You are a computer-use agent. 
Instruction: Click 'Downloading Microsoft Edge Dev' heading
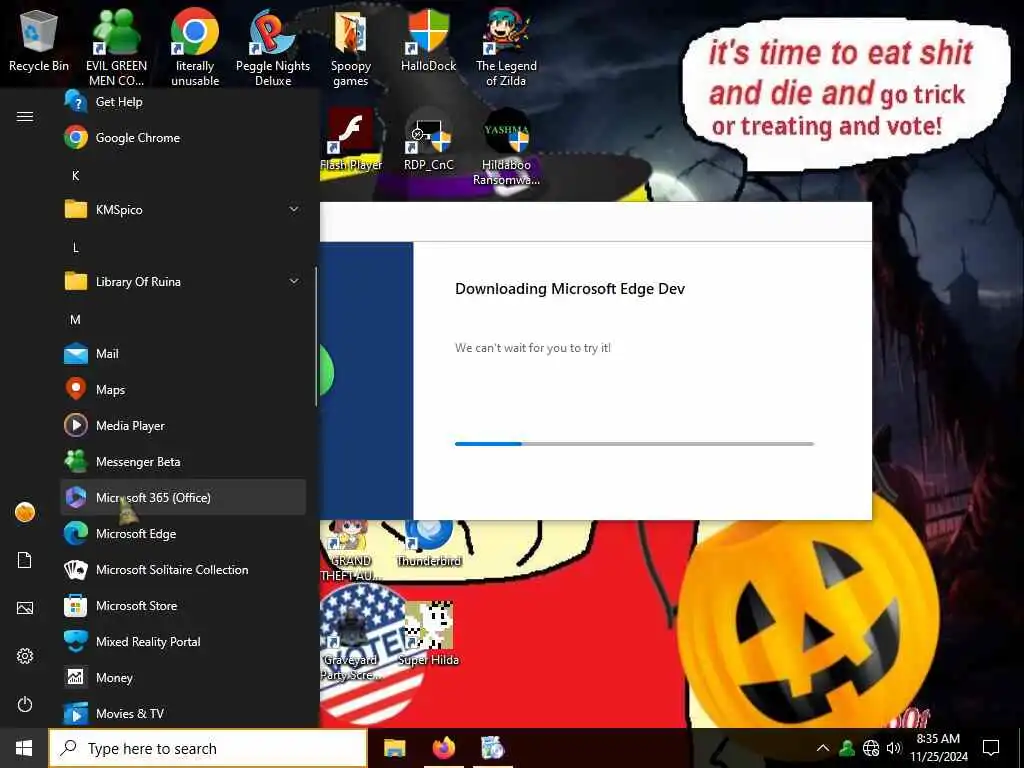point(570,289)
